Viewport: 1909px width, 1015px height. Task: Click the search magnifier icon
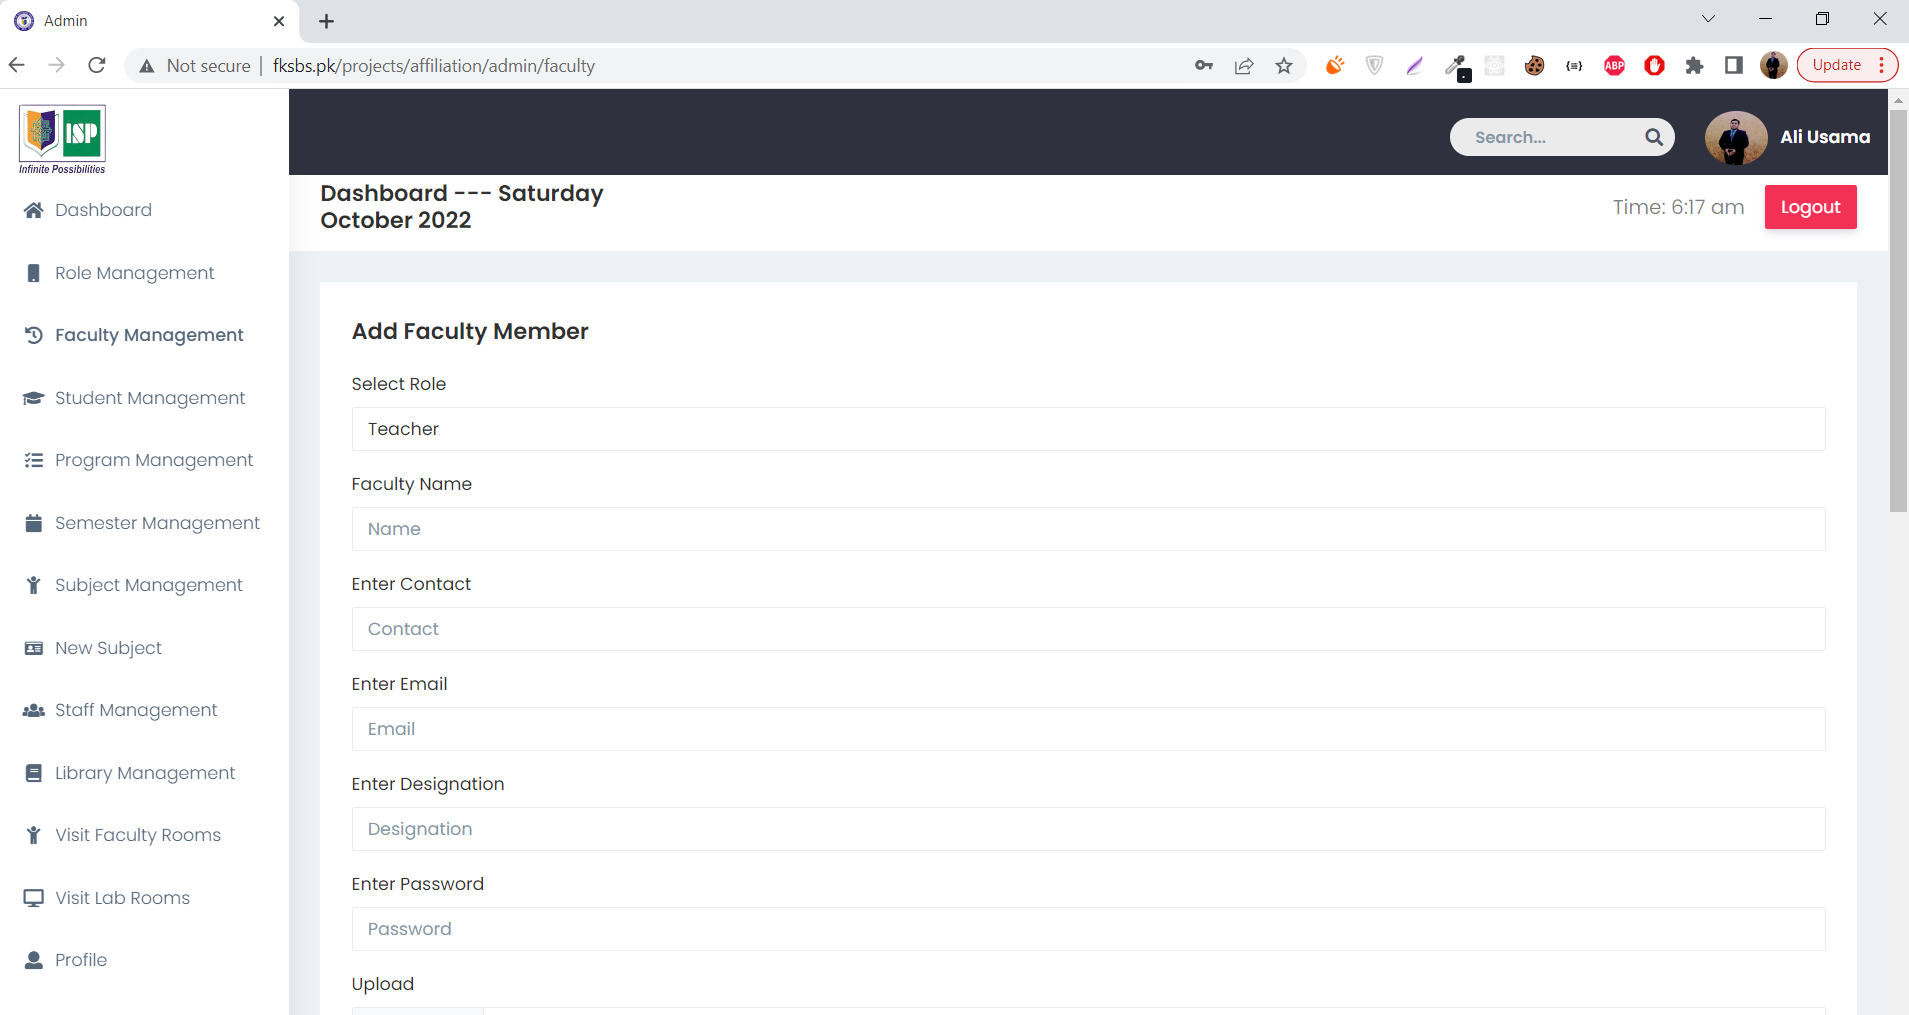1654,137
